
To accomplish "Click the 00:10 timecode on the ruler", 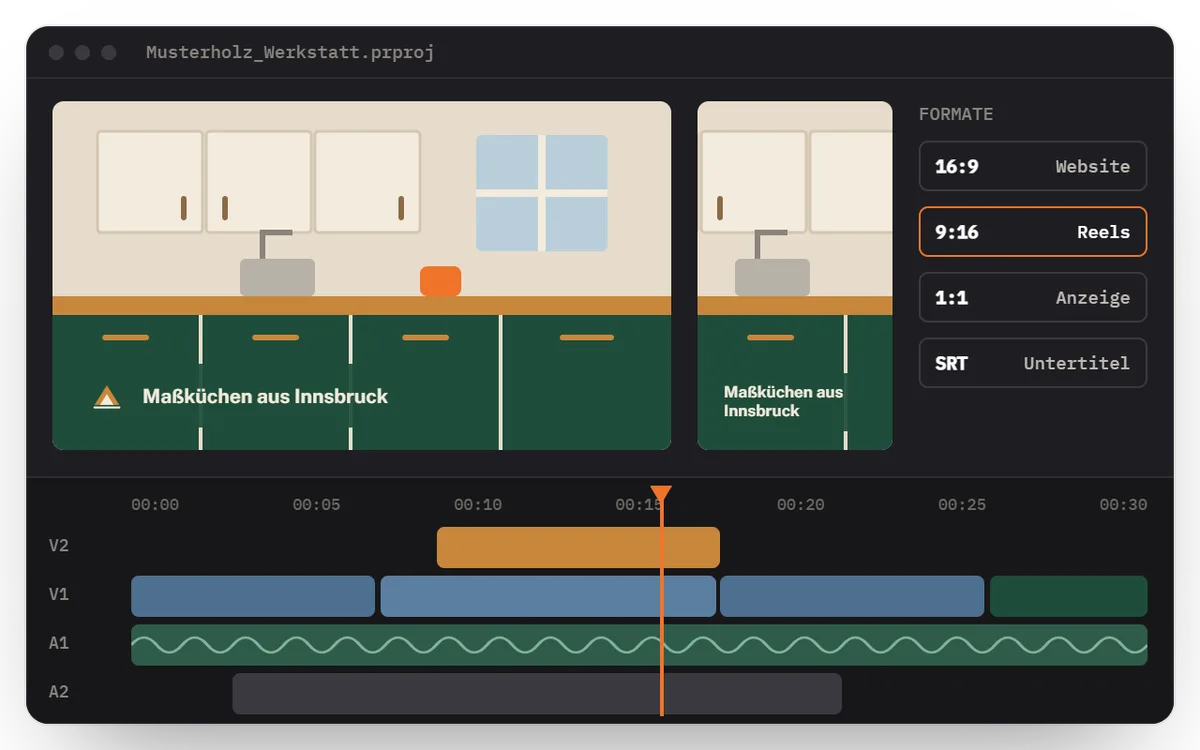I will tap(478, 505).
